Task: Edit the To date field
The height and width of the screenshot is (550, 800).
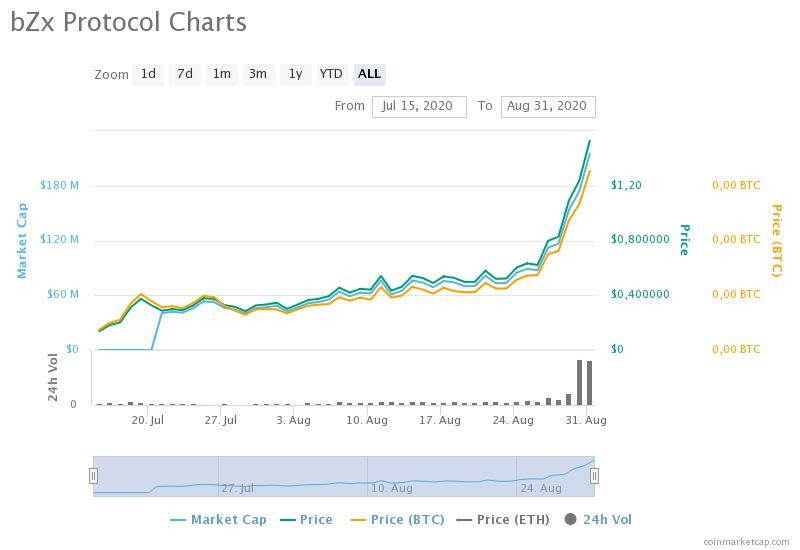Action: click(x=548, y=106)
